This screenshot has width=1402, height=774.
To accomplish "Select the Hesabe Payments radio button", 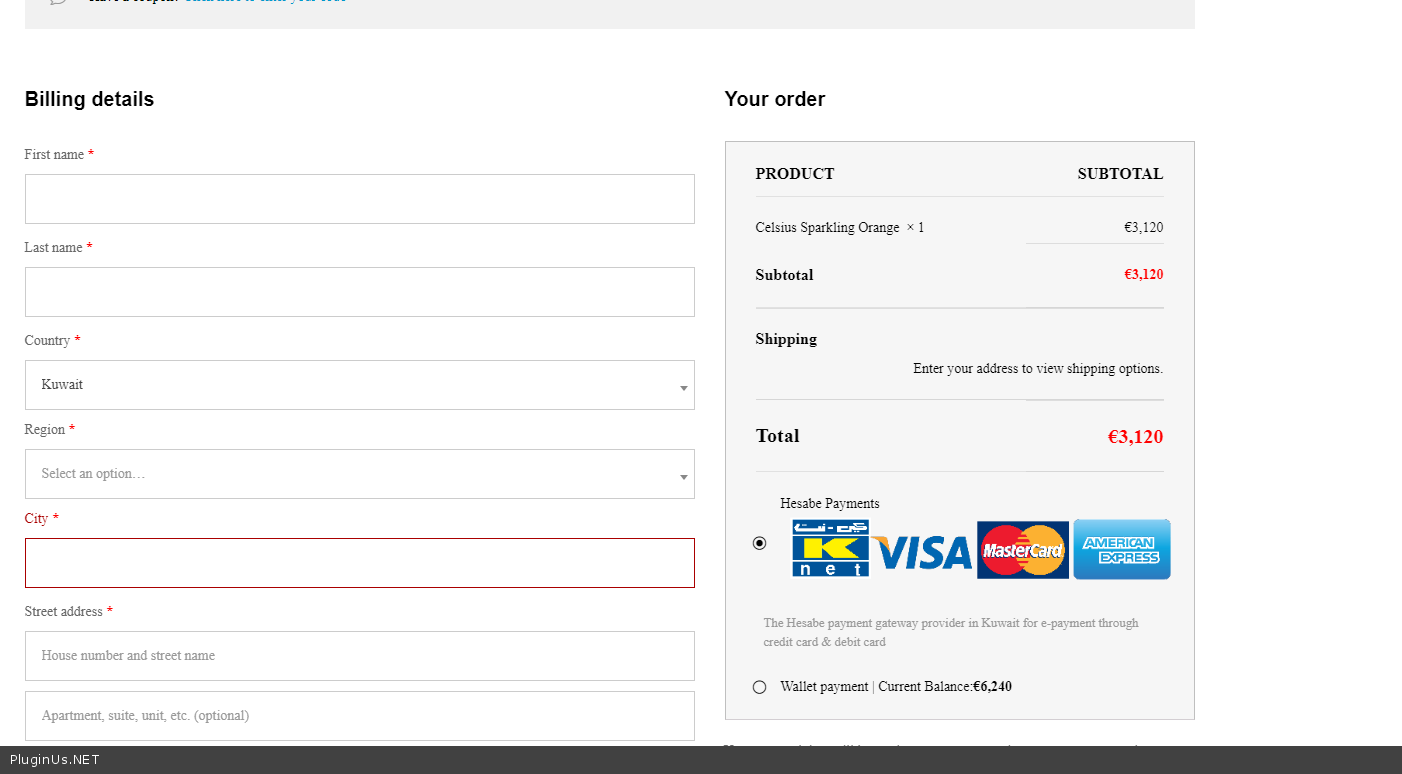I will [x=760, y=543].
